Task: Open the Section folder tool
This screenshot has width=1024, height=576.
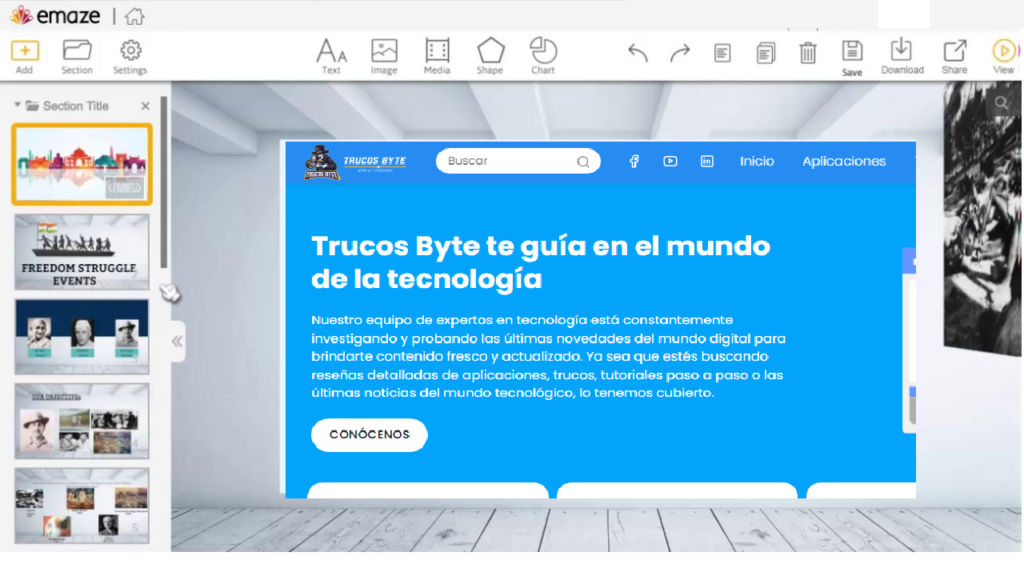Action: point(77,57)
